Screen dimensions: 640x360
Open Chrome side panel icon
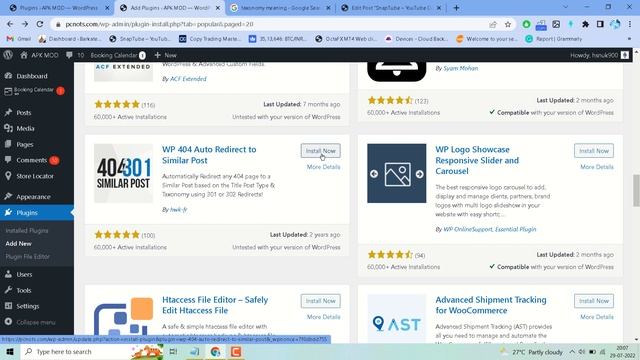600,24
